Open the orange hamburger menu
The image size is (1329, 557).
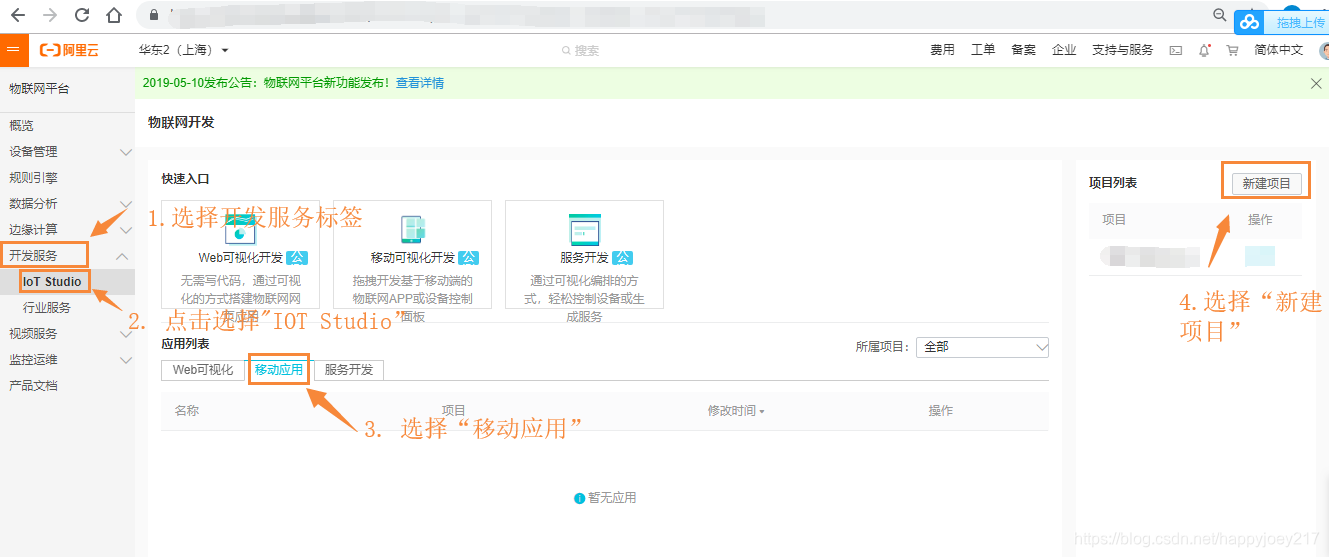click(14, 50)
